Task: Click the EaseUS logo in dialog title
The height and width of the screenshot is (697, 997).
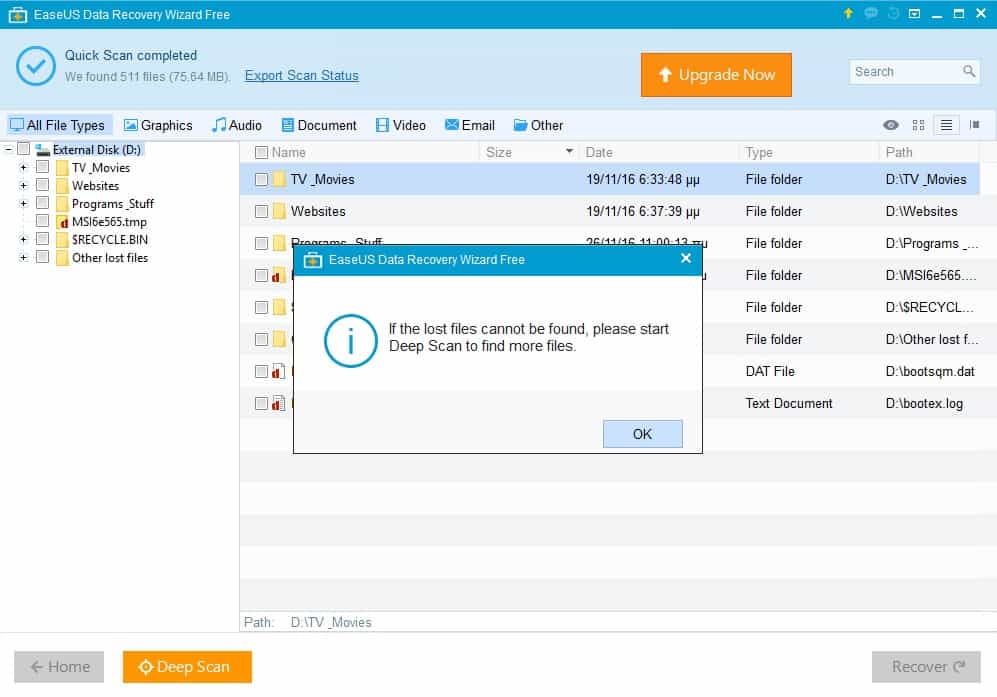Action: [x=312, y=259]
